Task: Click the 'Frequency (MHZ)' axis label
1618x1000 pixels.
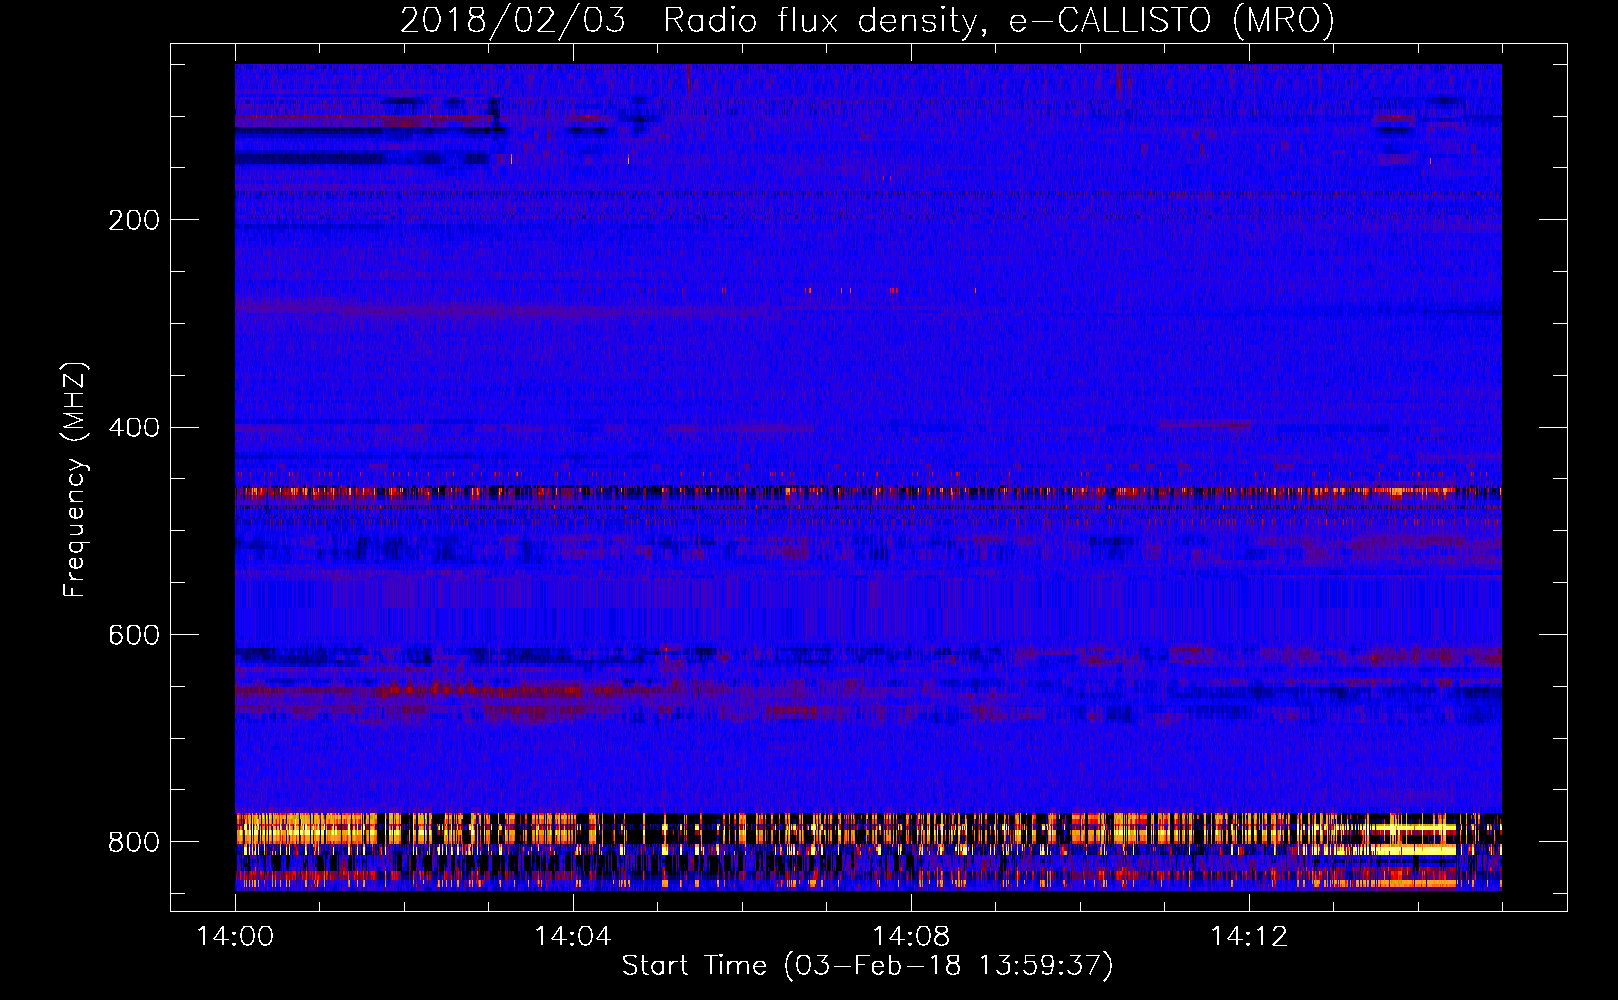Action: [75, 480]
